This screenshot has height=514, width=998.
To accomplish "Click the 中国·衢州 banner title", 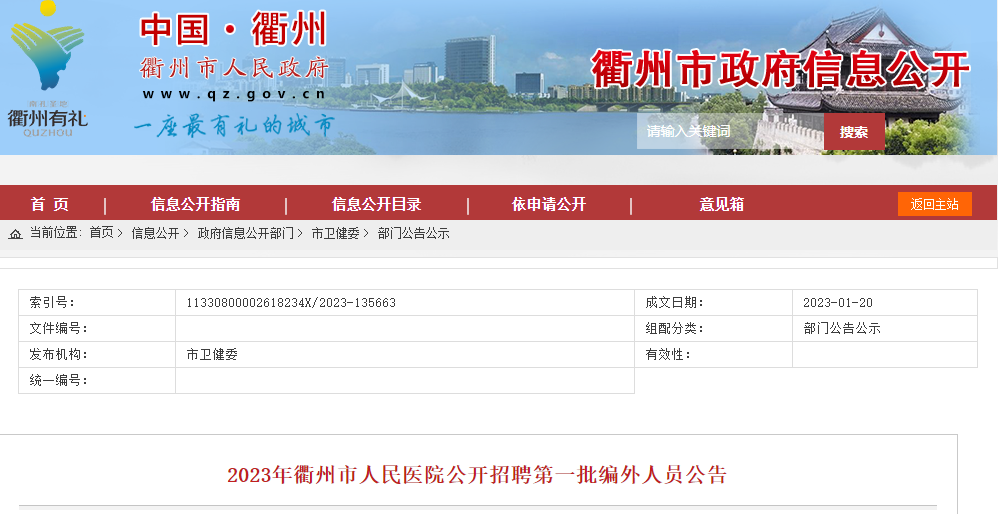I will [233, 29].
